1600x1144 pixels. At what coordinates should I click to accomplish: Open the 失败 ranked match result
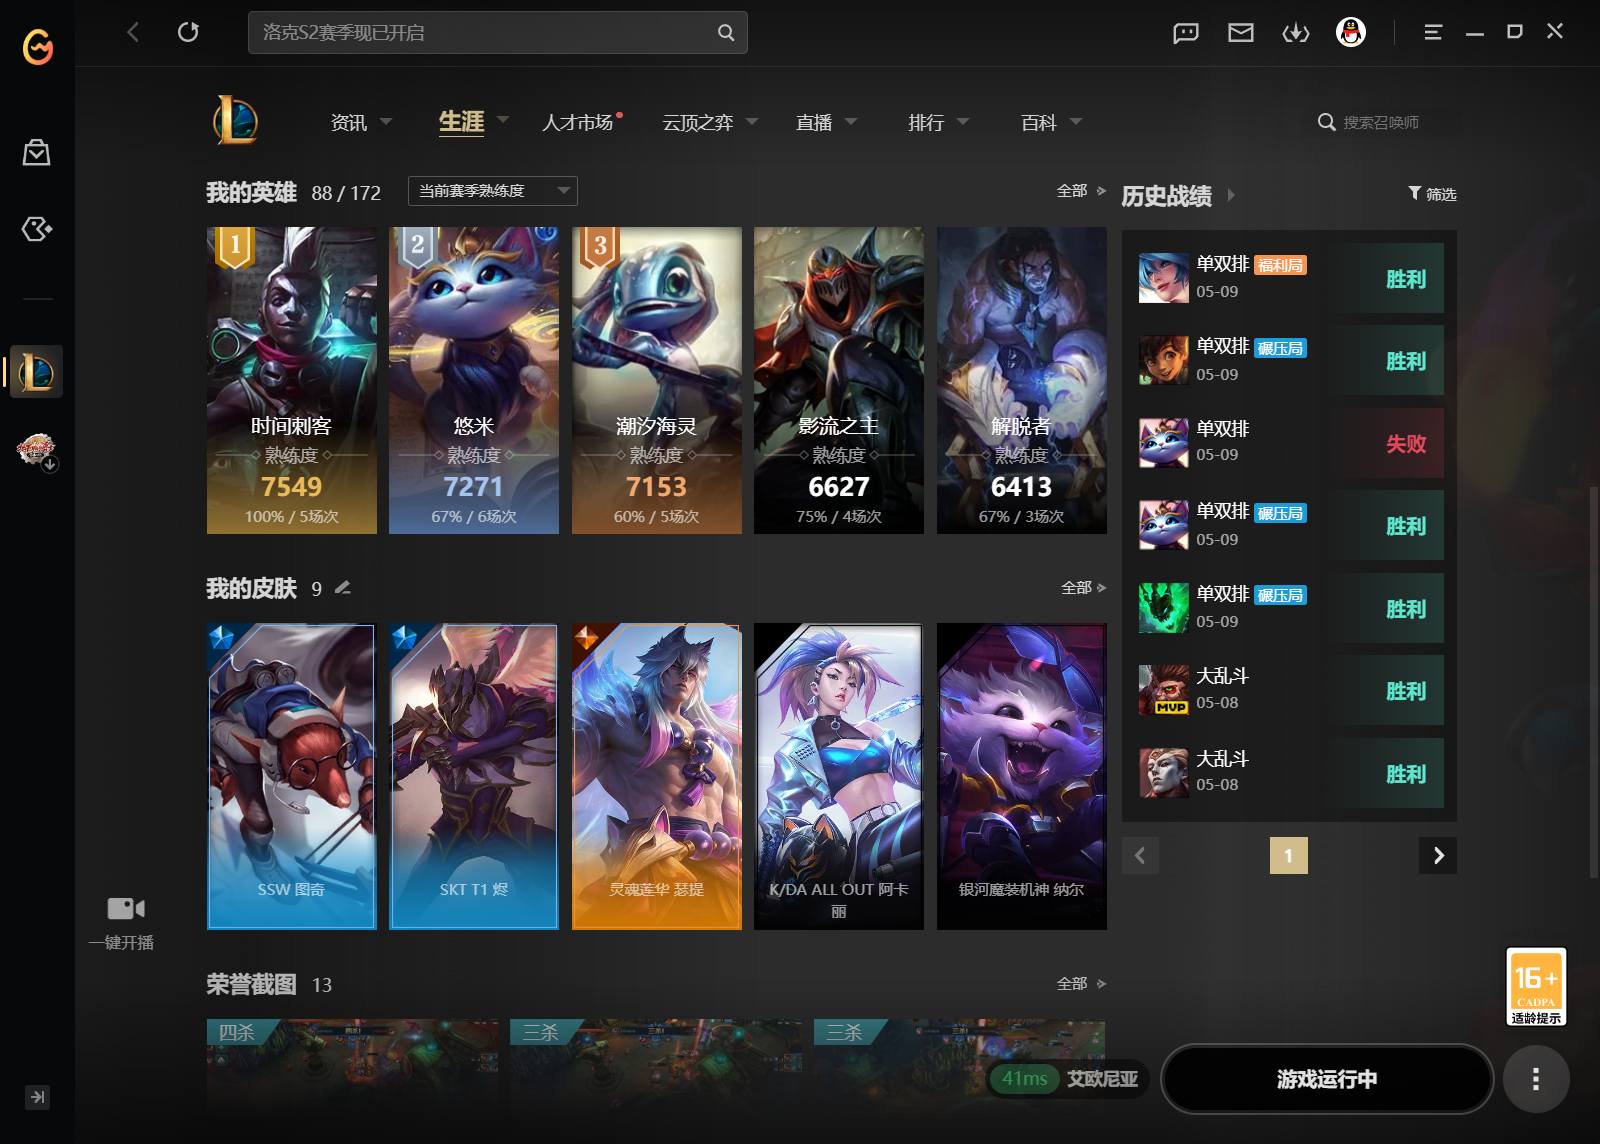(x=1289, y=443)
